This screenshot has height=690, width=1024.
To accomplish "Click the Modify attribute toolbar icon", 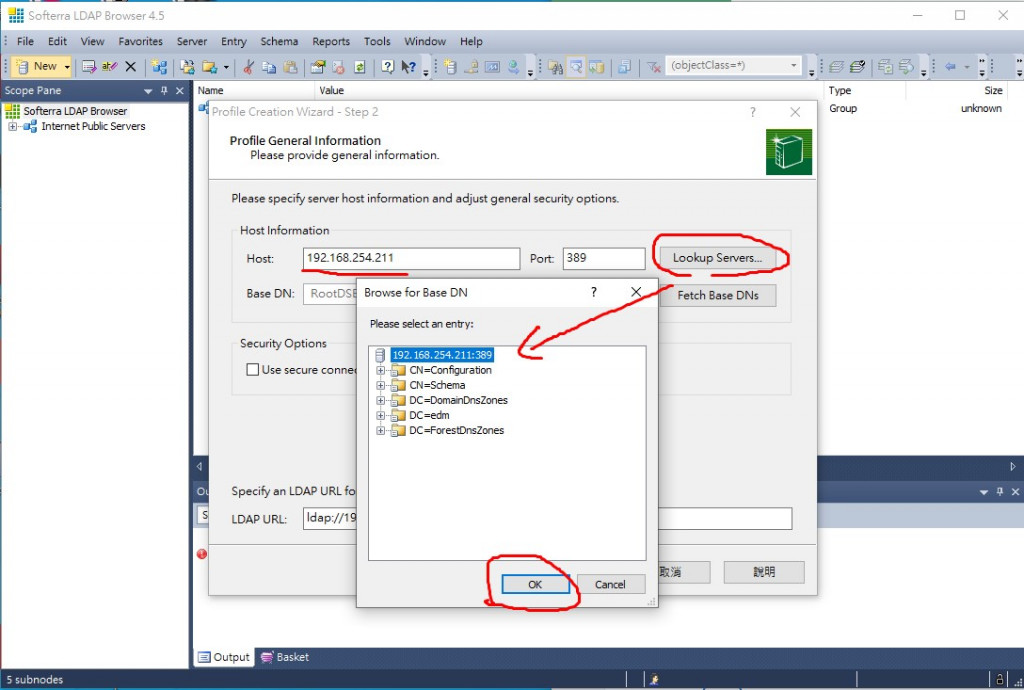I will [x=89, y=66].
